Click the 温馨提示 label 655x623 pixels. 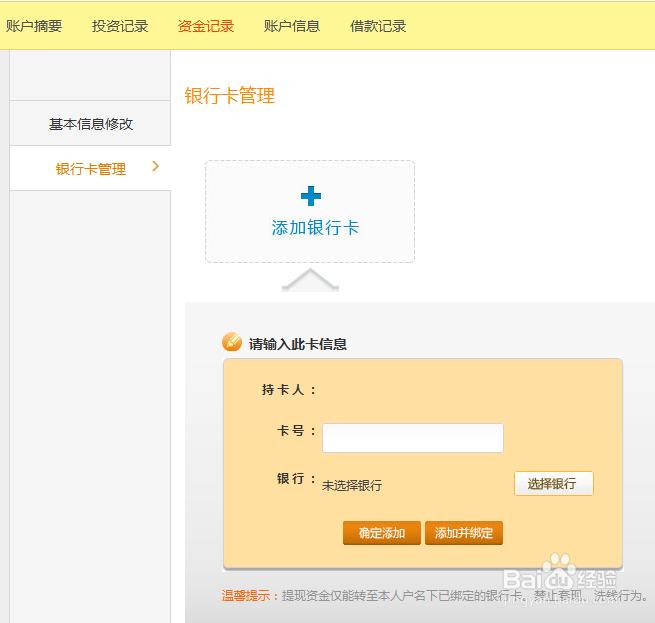(246, 596)
